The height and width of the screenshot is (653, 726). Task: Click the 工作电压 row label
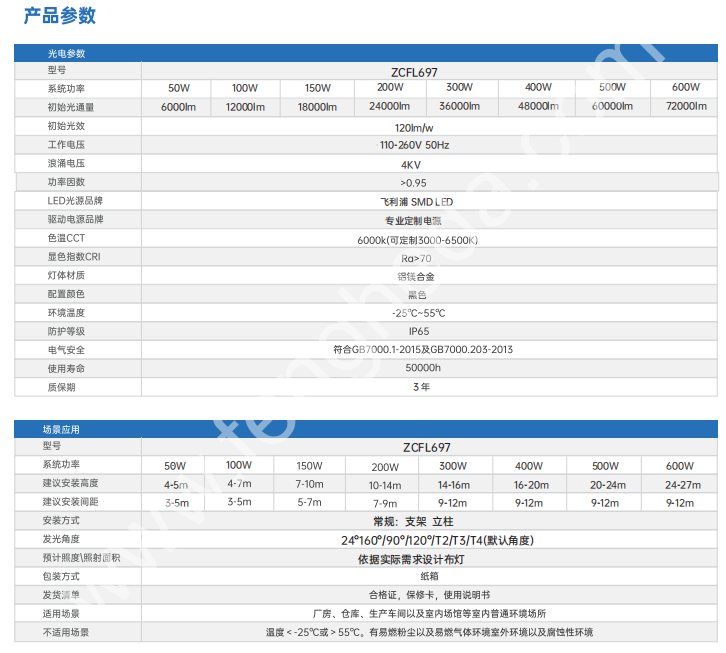(x=66, y=145)
